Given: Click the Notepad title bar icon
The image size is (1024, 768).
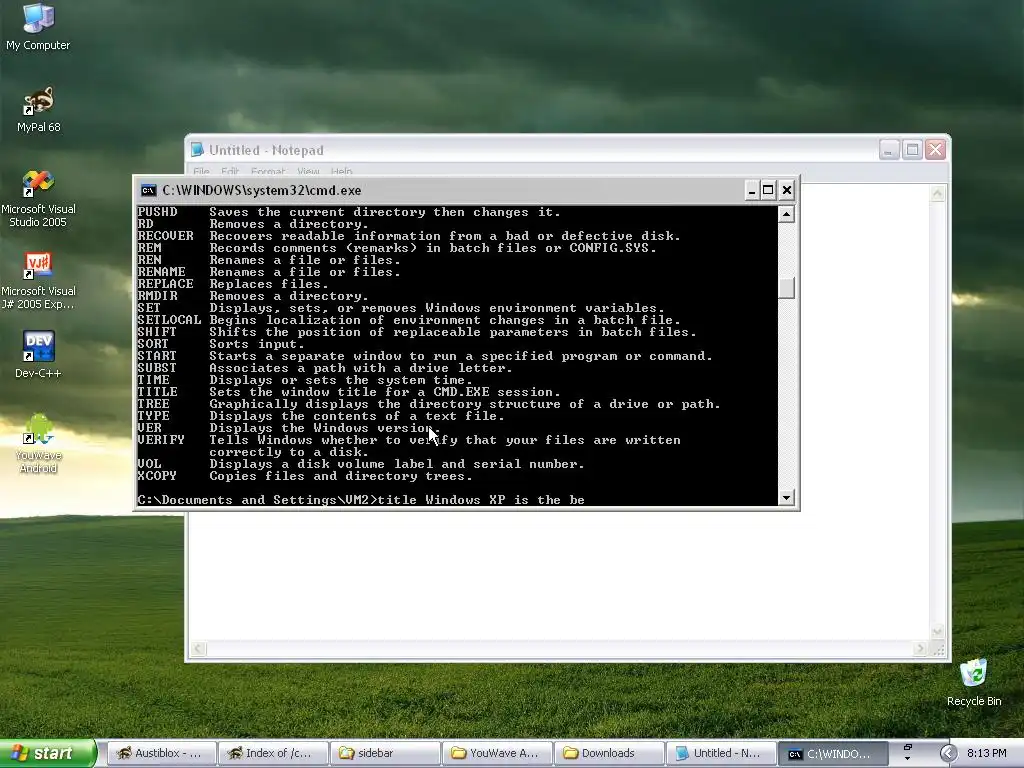Looking at the screenshot, I should 197,150.
